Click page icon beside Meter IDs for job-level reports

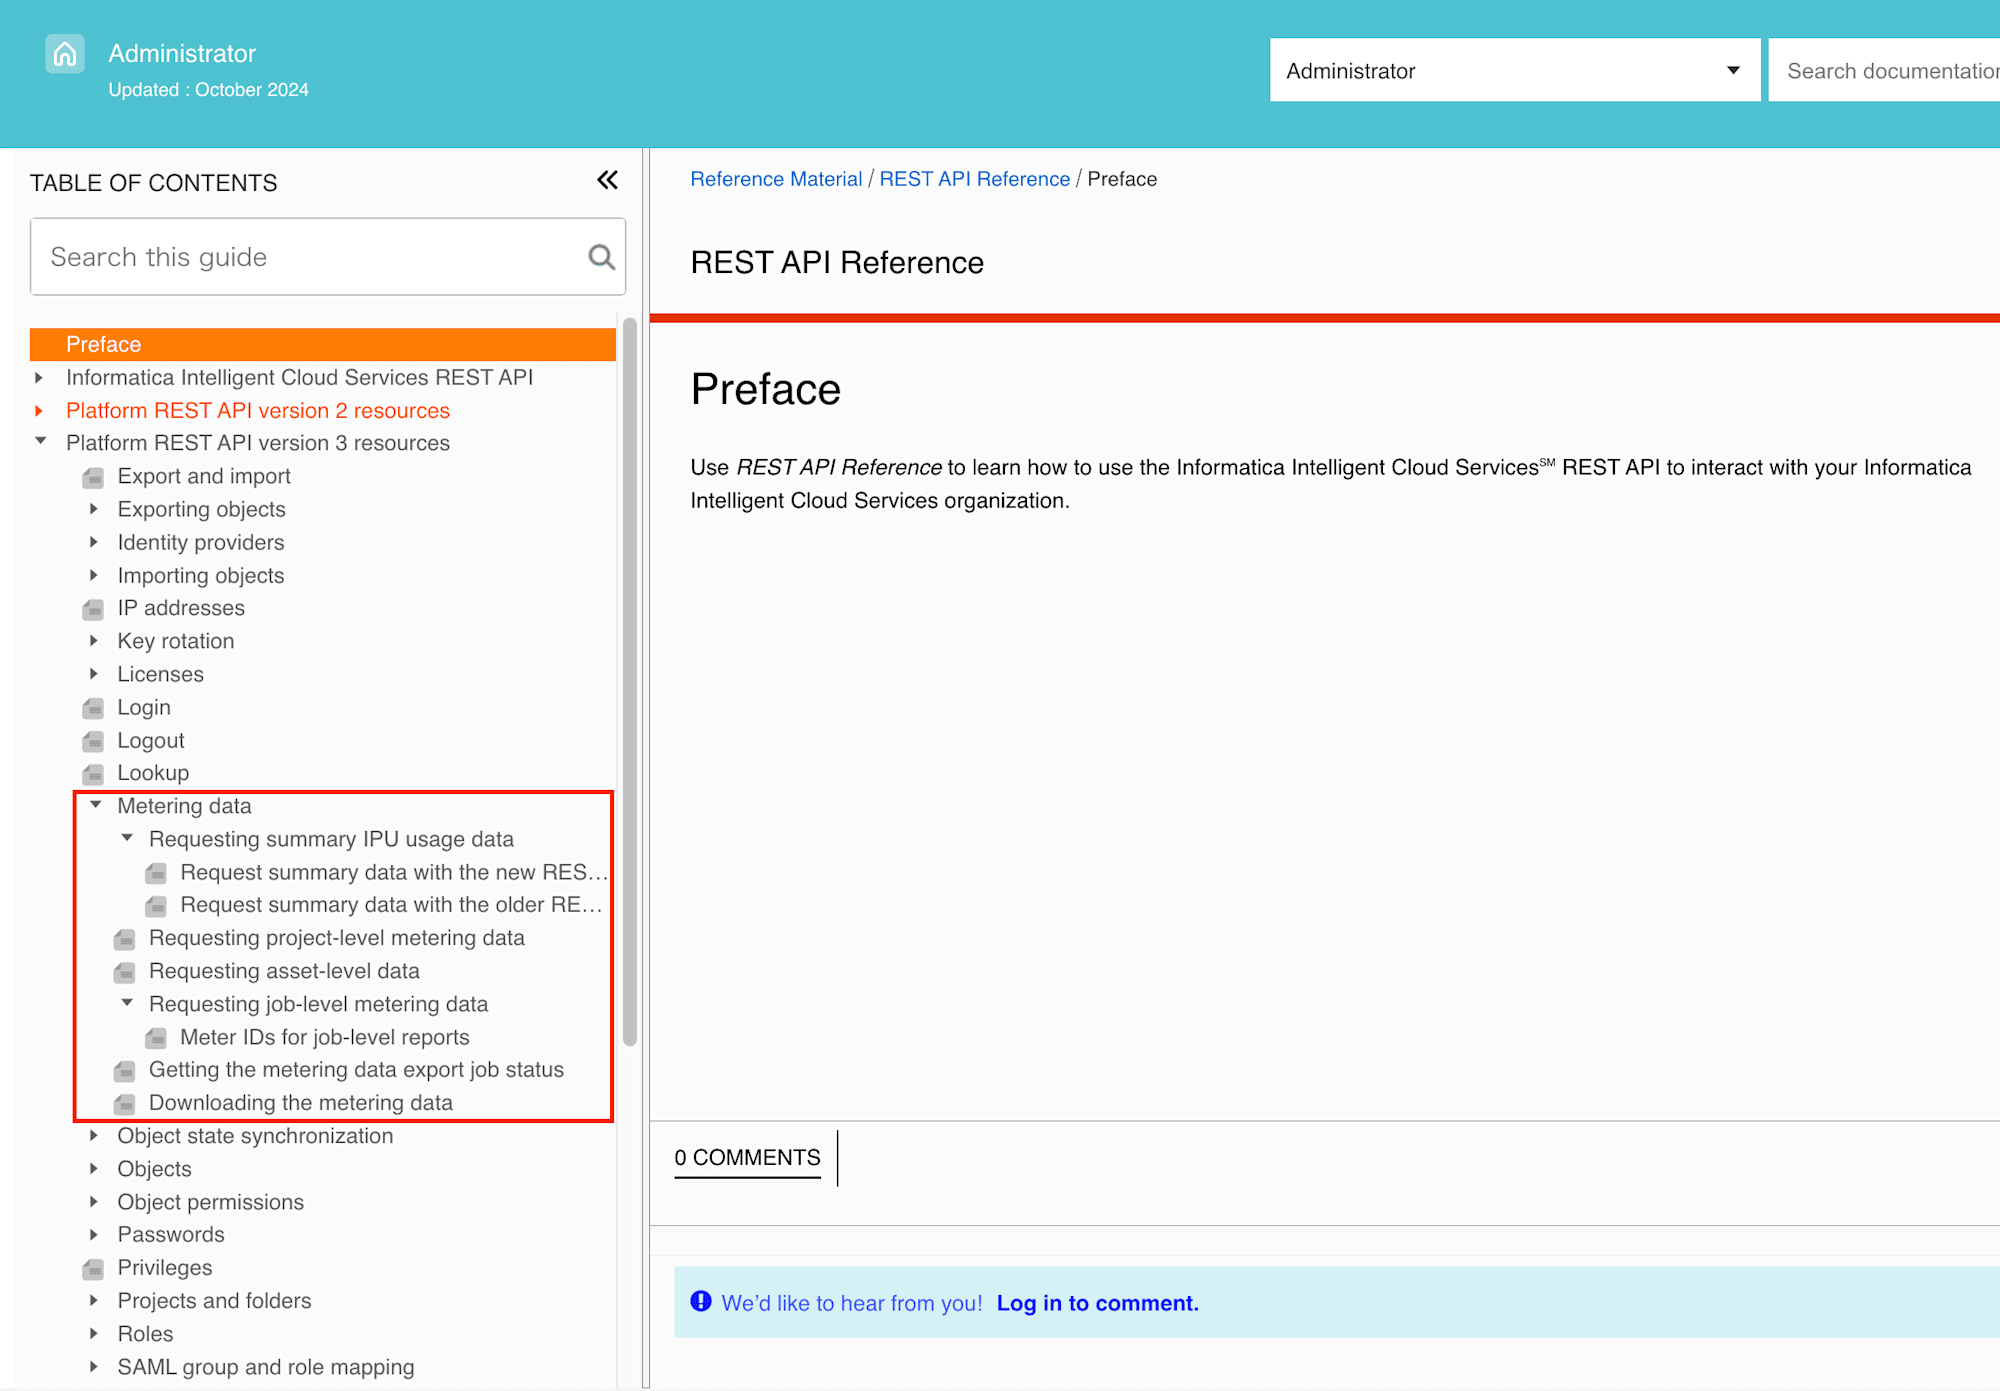pos(156,1038)
